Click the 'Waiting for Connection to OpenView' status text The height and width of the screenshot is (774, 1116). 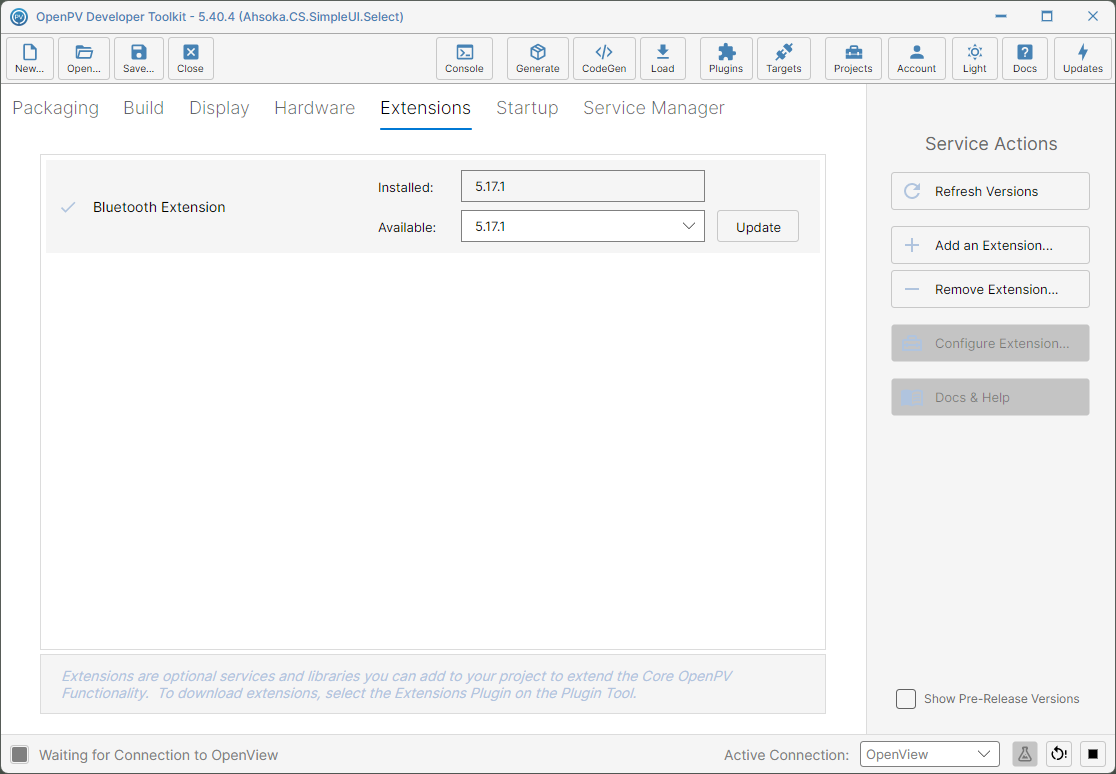pyautogui.click(x=159, y=755)
